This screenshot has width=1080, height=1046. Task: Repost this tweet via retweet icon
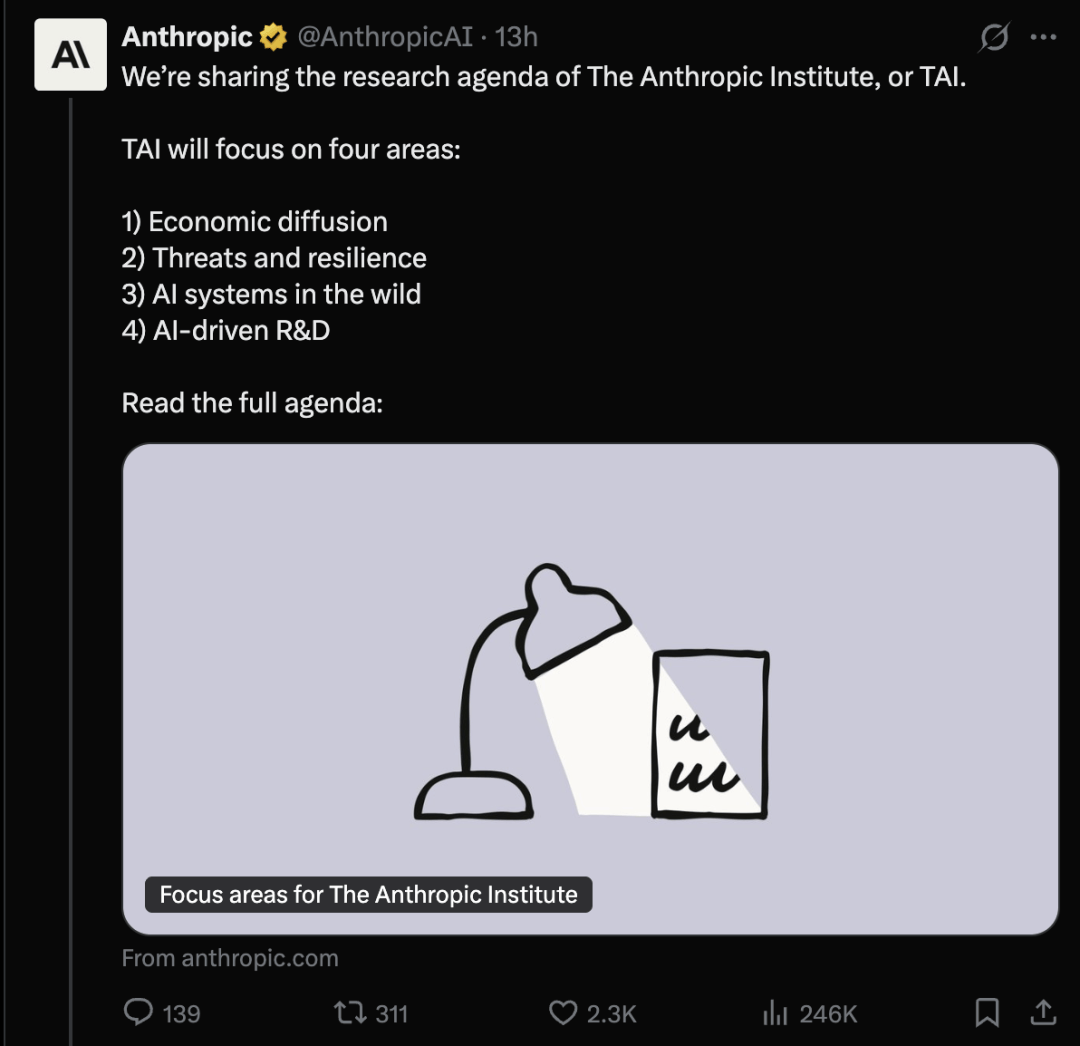351,1013
